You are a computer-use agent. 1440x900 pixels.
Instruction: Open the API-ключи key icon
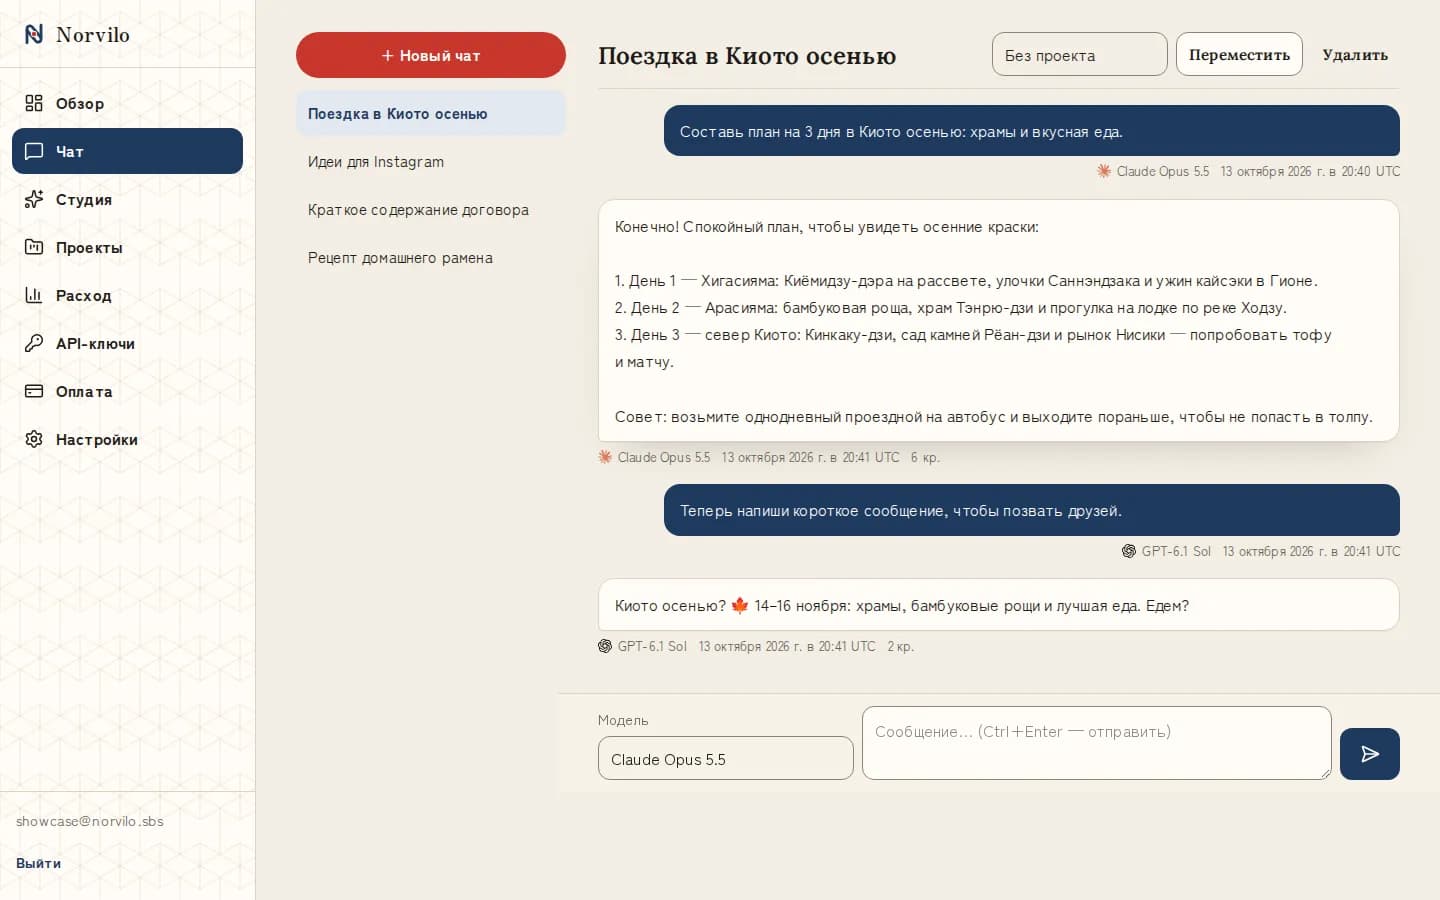(34, 343)
